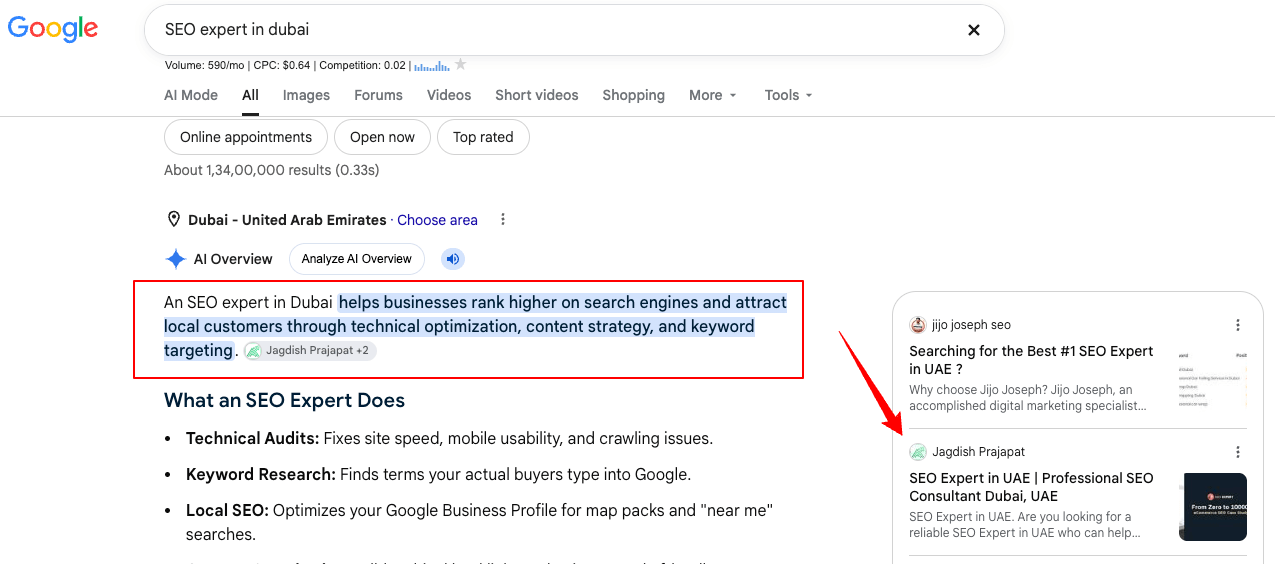Viewport: 1275px width, 564px height.
Task: Open the Forums tab
Action: tap(378, 95)
